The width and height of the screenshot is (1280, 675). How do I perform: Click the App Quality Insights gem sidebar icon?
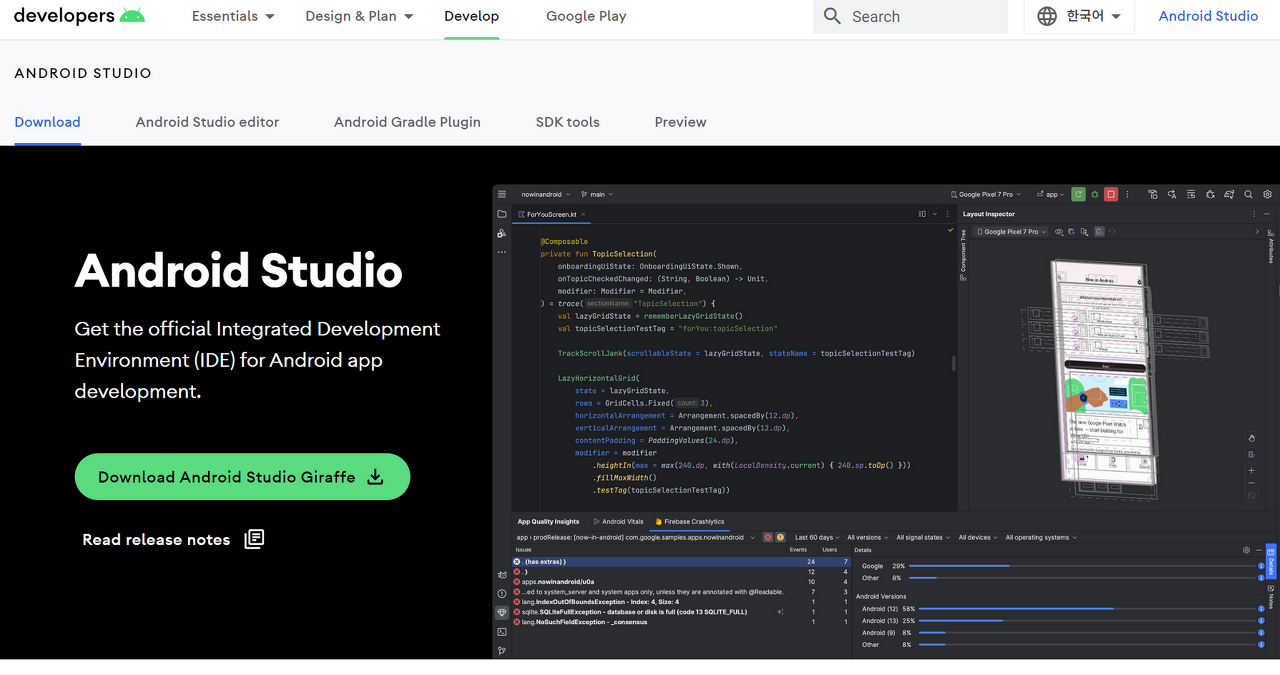pyautogui.click(x=502, y=612)
